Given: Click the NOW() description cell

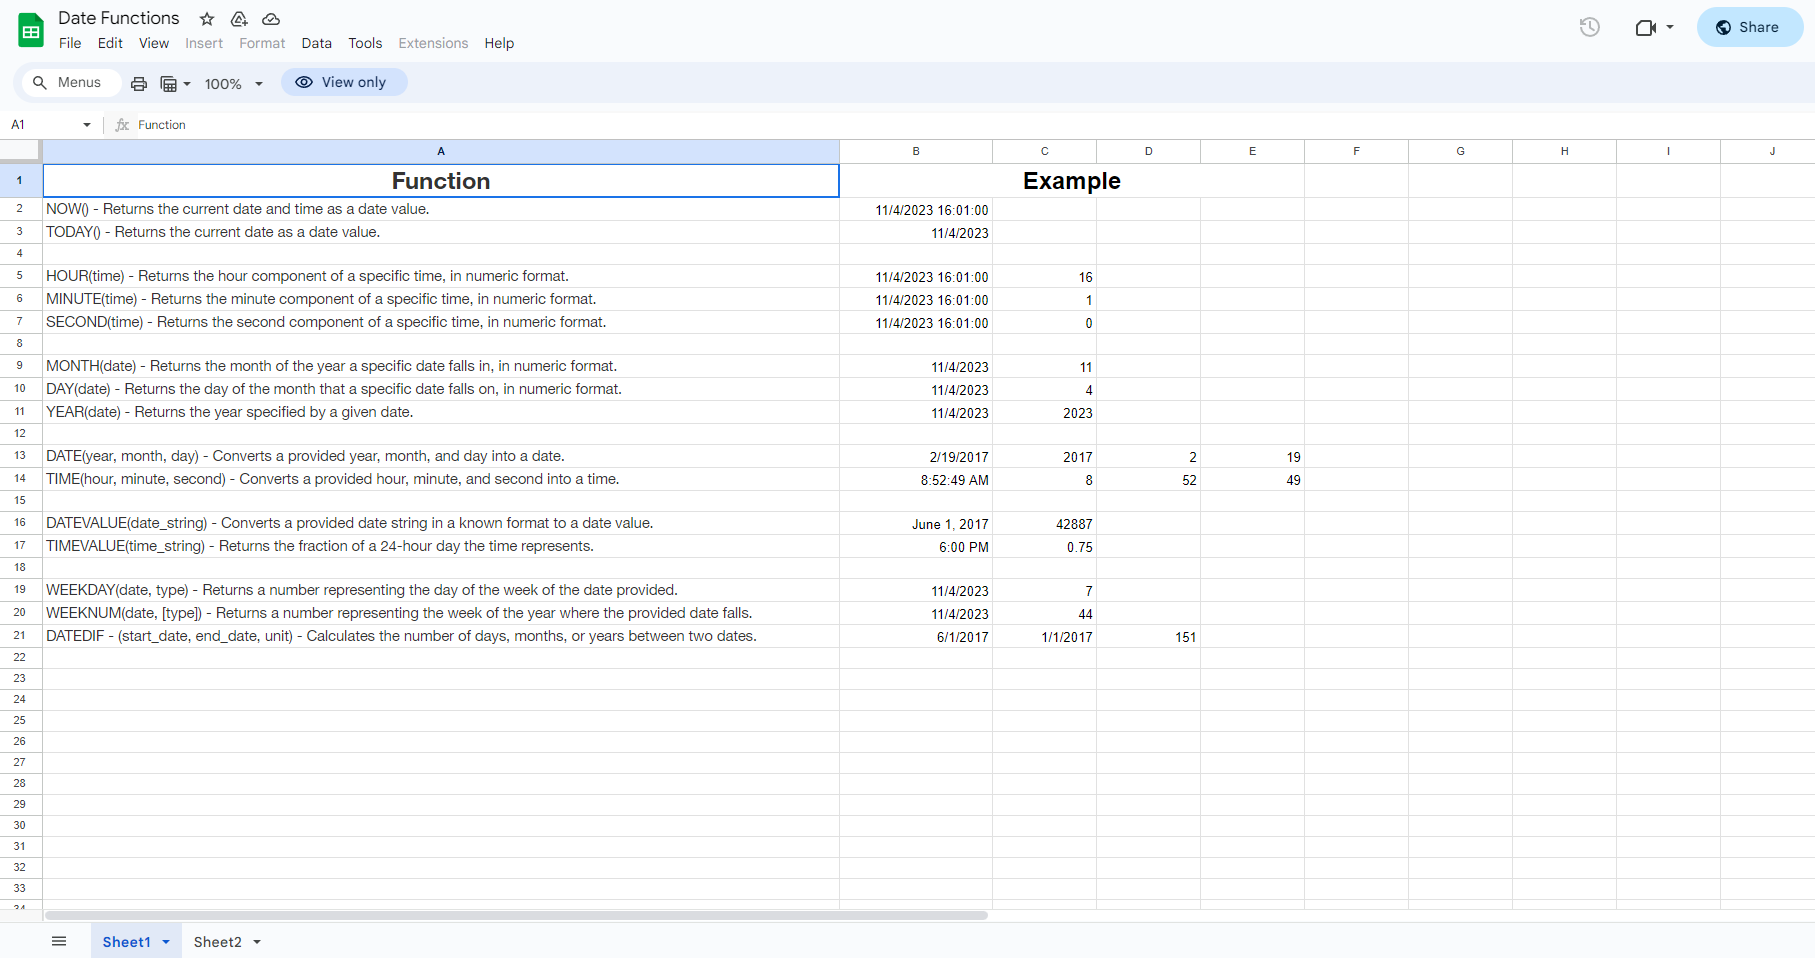Looking at the screenshot, I should point(441,209).
